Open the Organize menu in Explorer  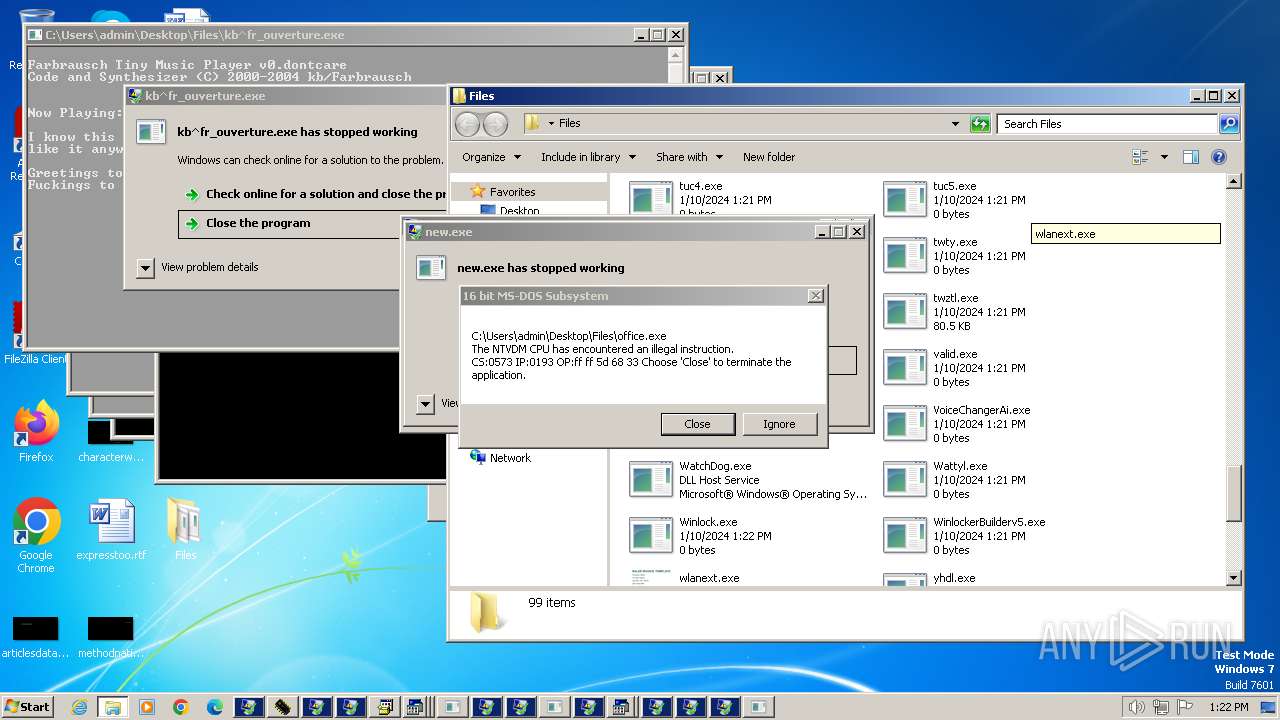click(x=491, y=157)
